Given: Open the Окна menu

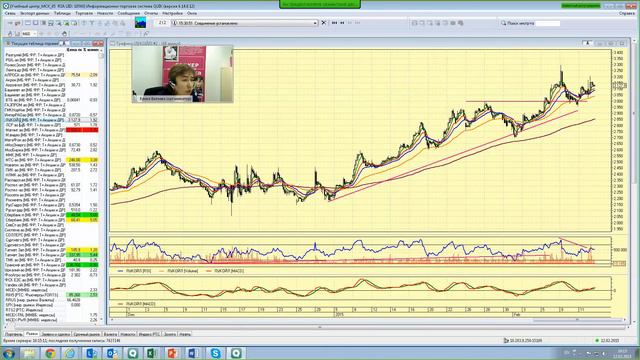Looking at the screenshot, I should [192, 13].
